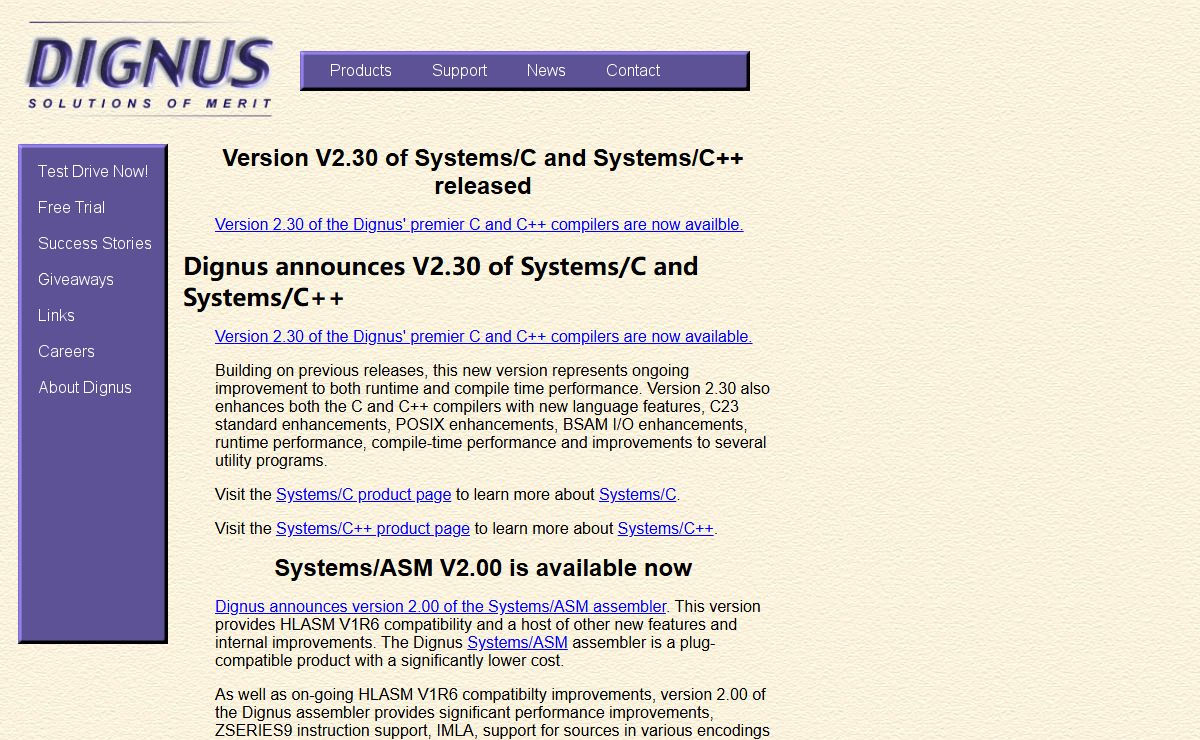
Task: Select Test Drive Now! in sidebar
Action: pyautogui.click(x=93, y=172)
